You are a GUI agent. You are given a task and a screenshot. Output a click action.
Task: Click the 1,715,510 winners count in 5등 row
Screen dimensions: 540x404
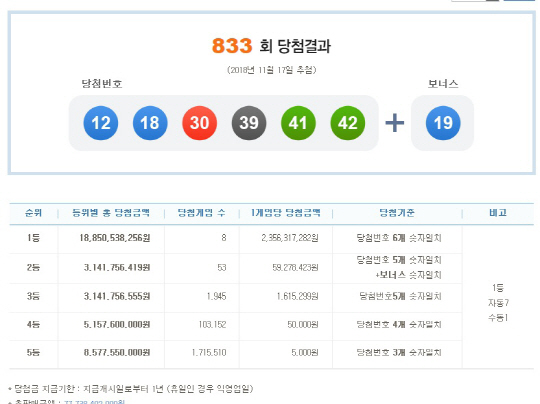(209, 353)
